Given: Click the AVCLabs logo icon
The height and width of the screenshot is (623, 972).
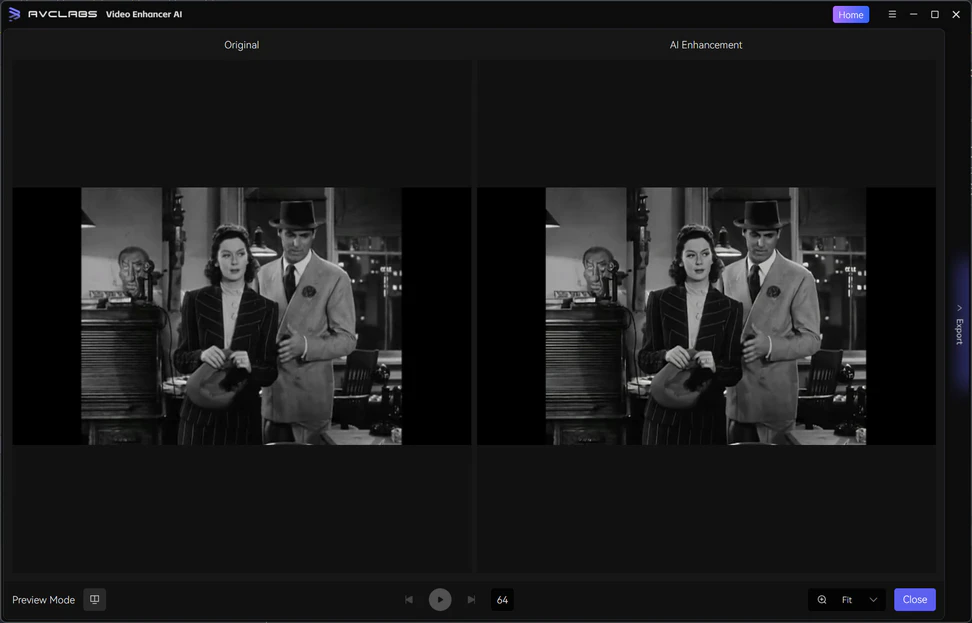Looking at the screenshot, I should tap(14, 14).
